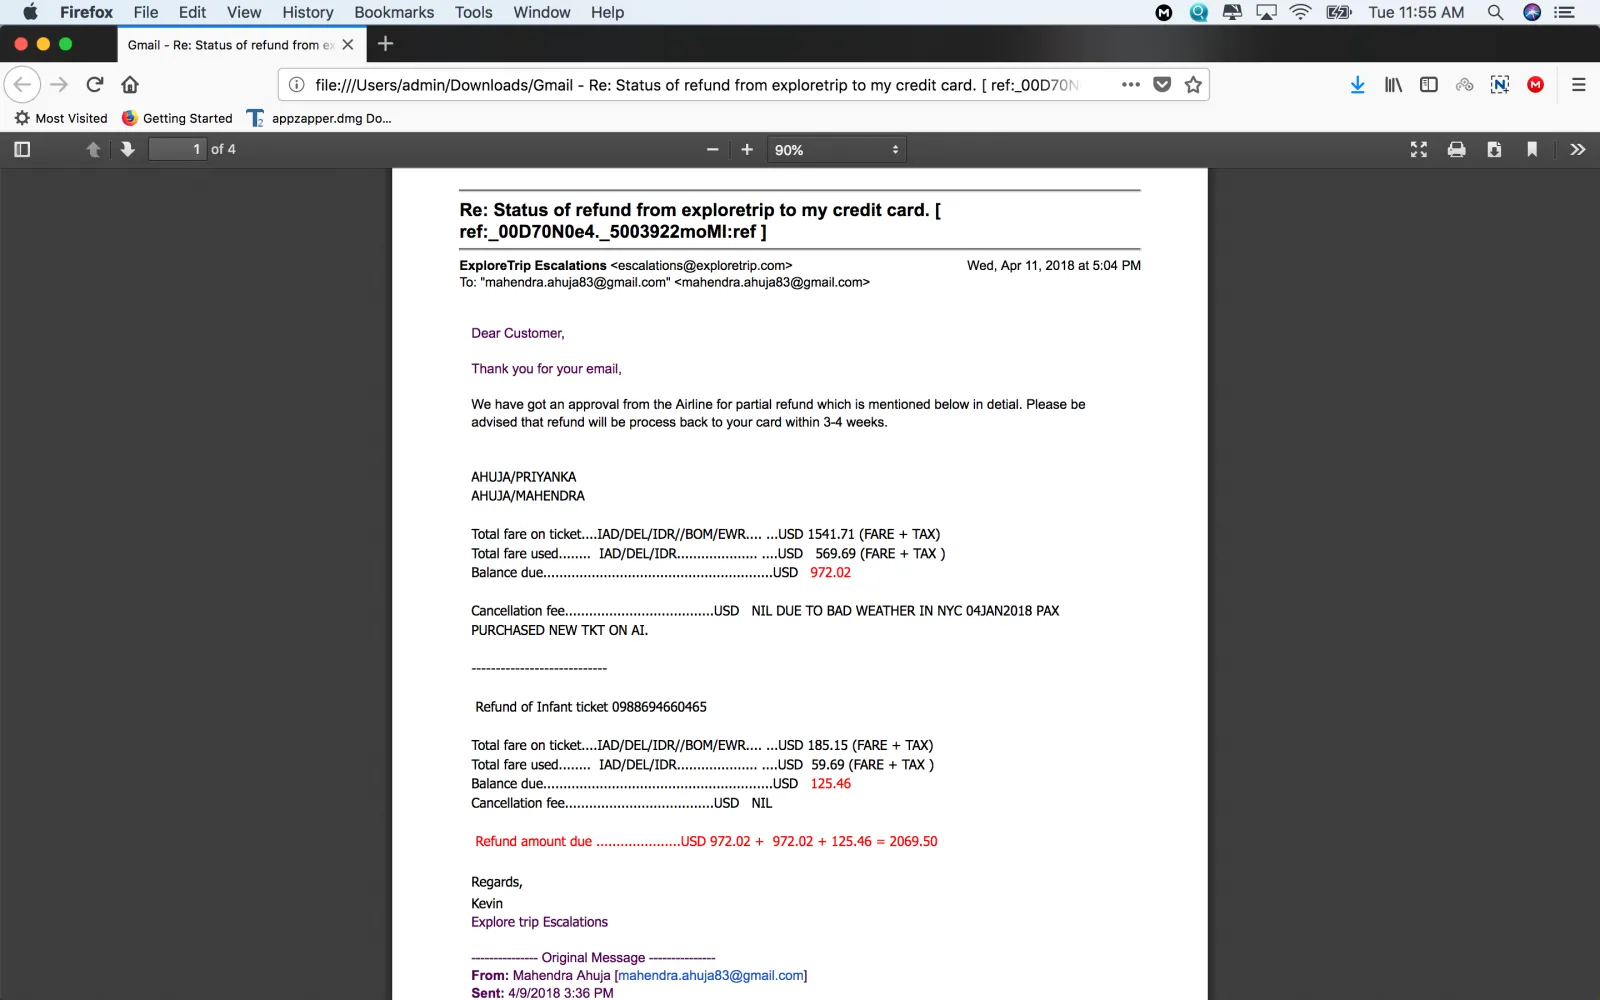The height and width of the screenshot is (1000, 1600).
Task: Download the PDF file
Action: [1494, 149]
